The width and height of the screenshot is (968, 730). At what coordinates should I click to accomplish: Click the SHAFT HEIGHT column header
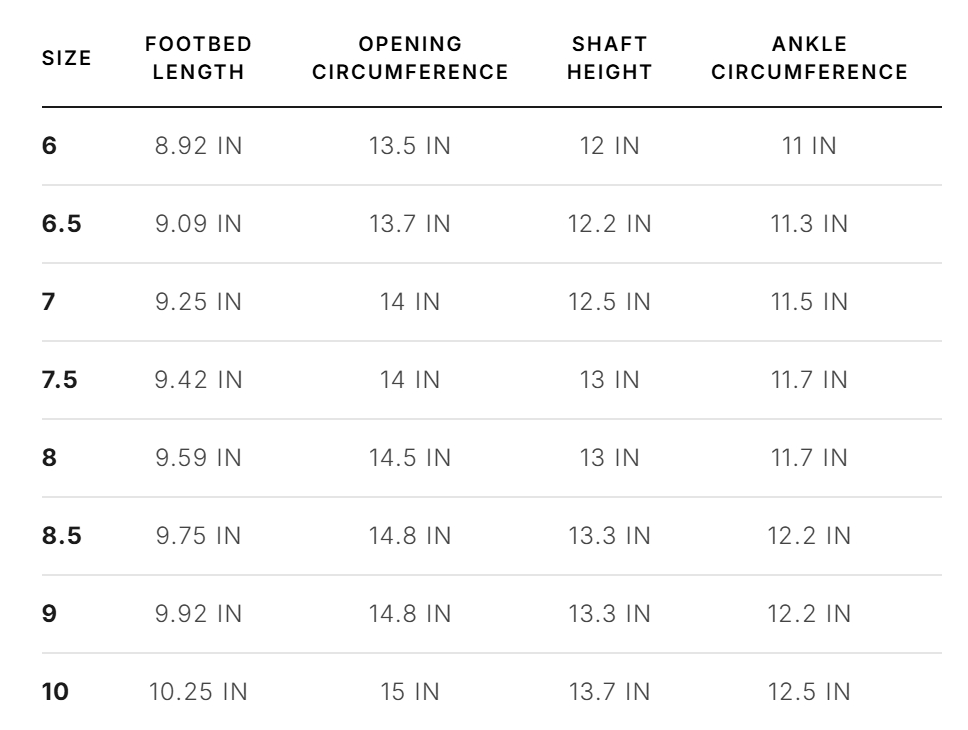click(609, 58)
